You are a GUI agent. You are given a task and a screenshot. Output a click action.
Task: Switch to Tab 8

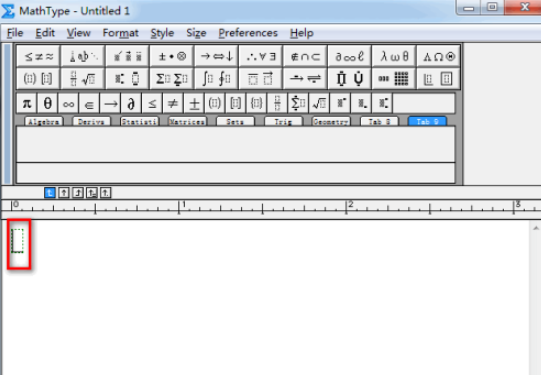(379, 121)
